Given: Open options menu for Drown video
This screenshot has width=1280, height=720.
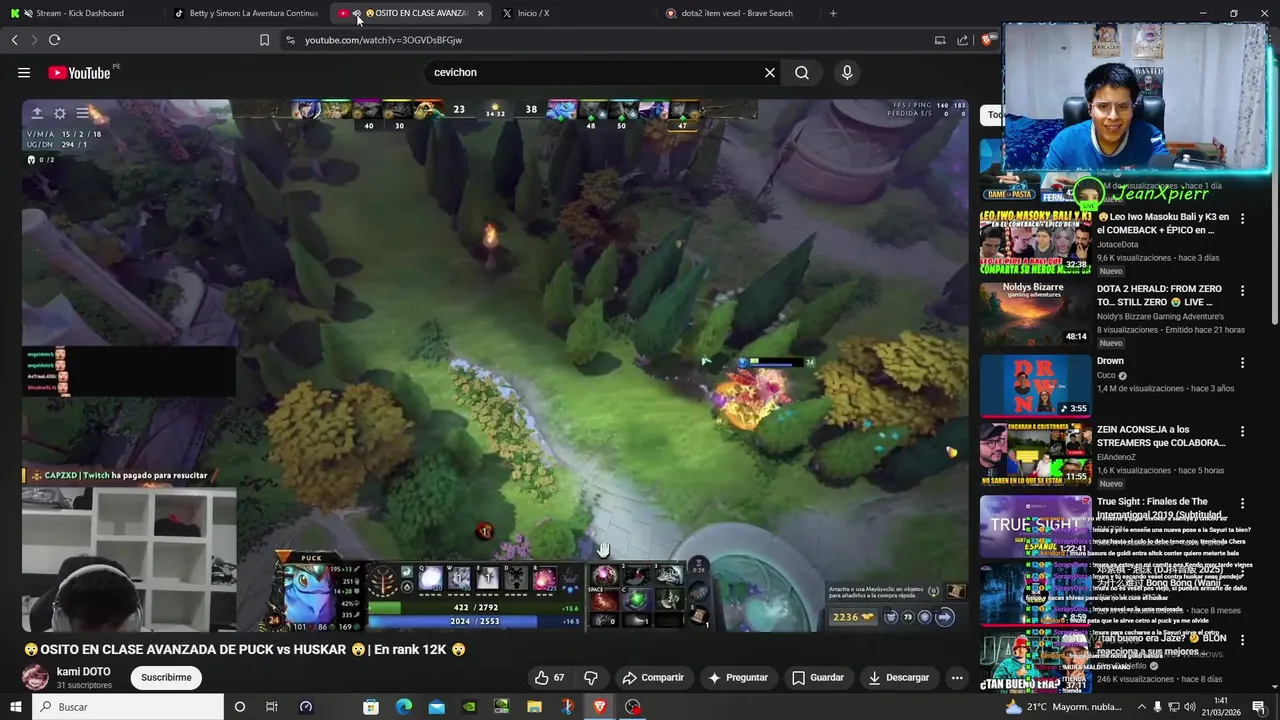Looking at the screenshot, I should [1243, 362].
